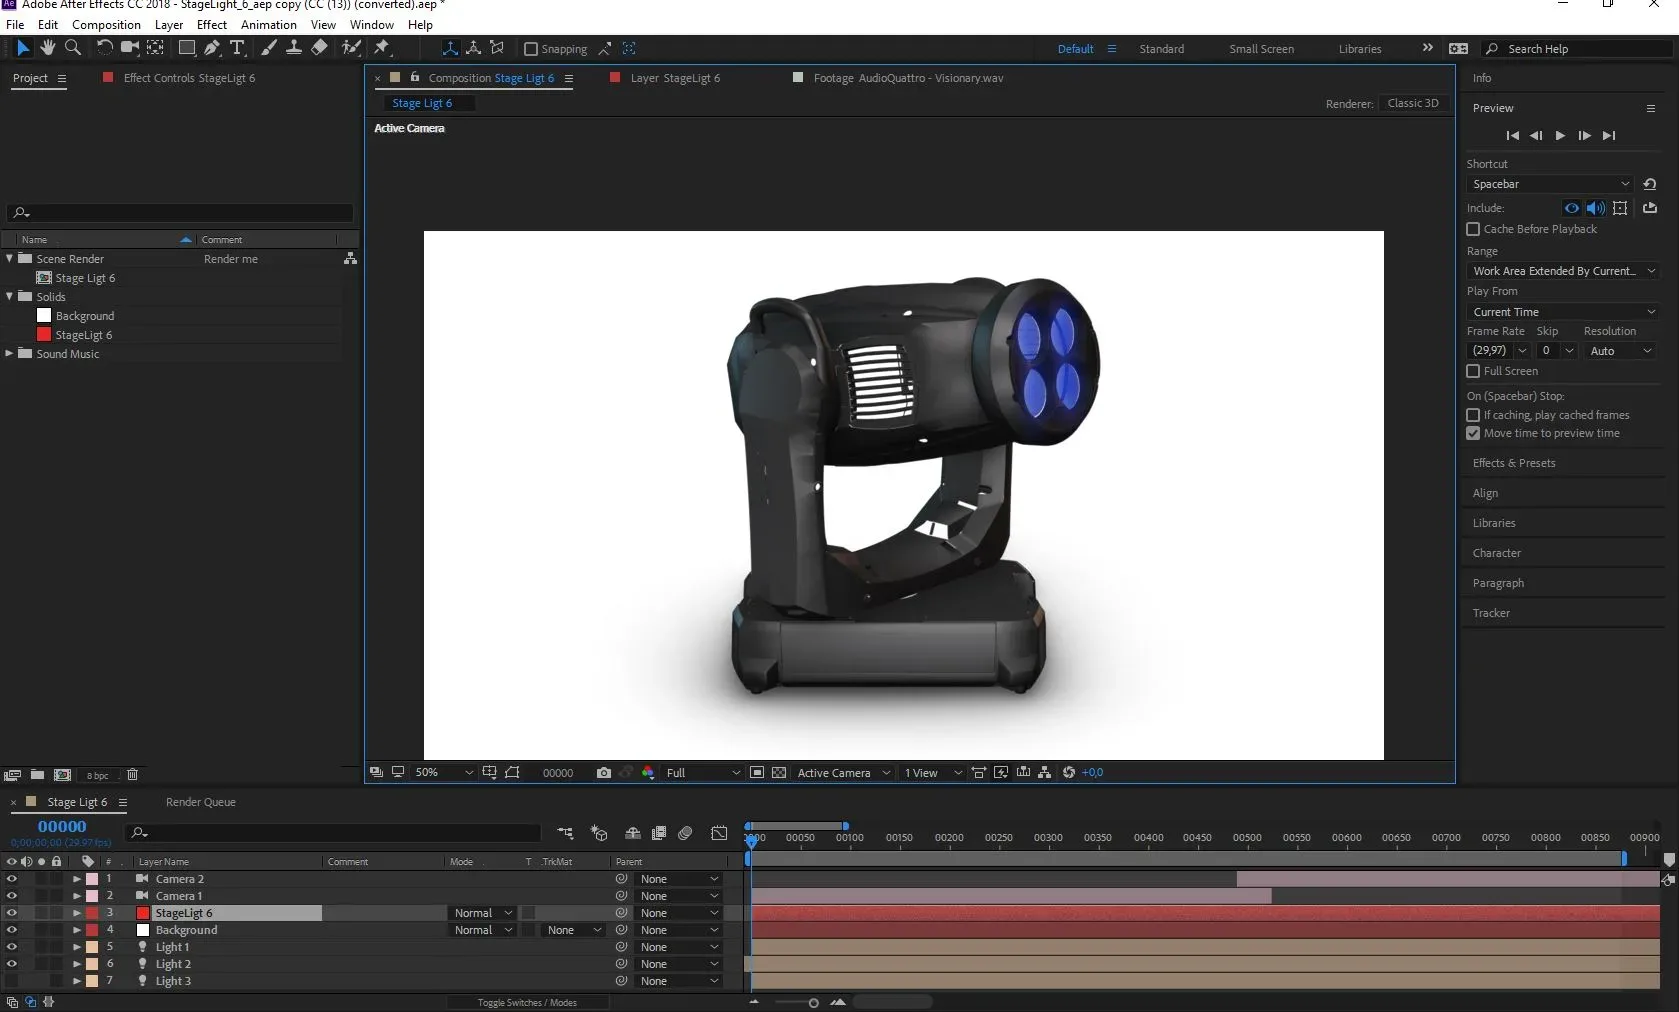Select the Puppet Pin tool
The width and height of the screenshot is (1679, 1012).
(x=382, y=48)
